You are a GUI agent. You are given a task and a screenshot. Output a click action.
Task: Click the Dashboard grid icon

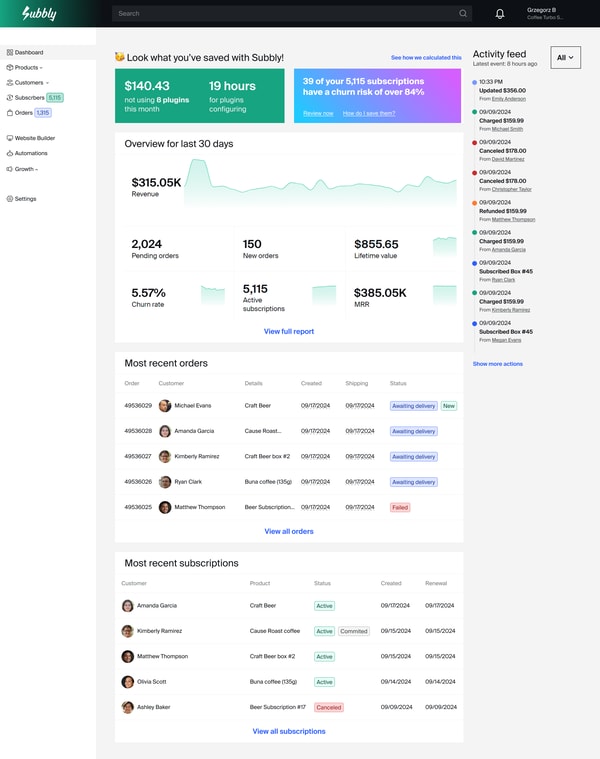click(x=10, y=52)
